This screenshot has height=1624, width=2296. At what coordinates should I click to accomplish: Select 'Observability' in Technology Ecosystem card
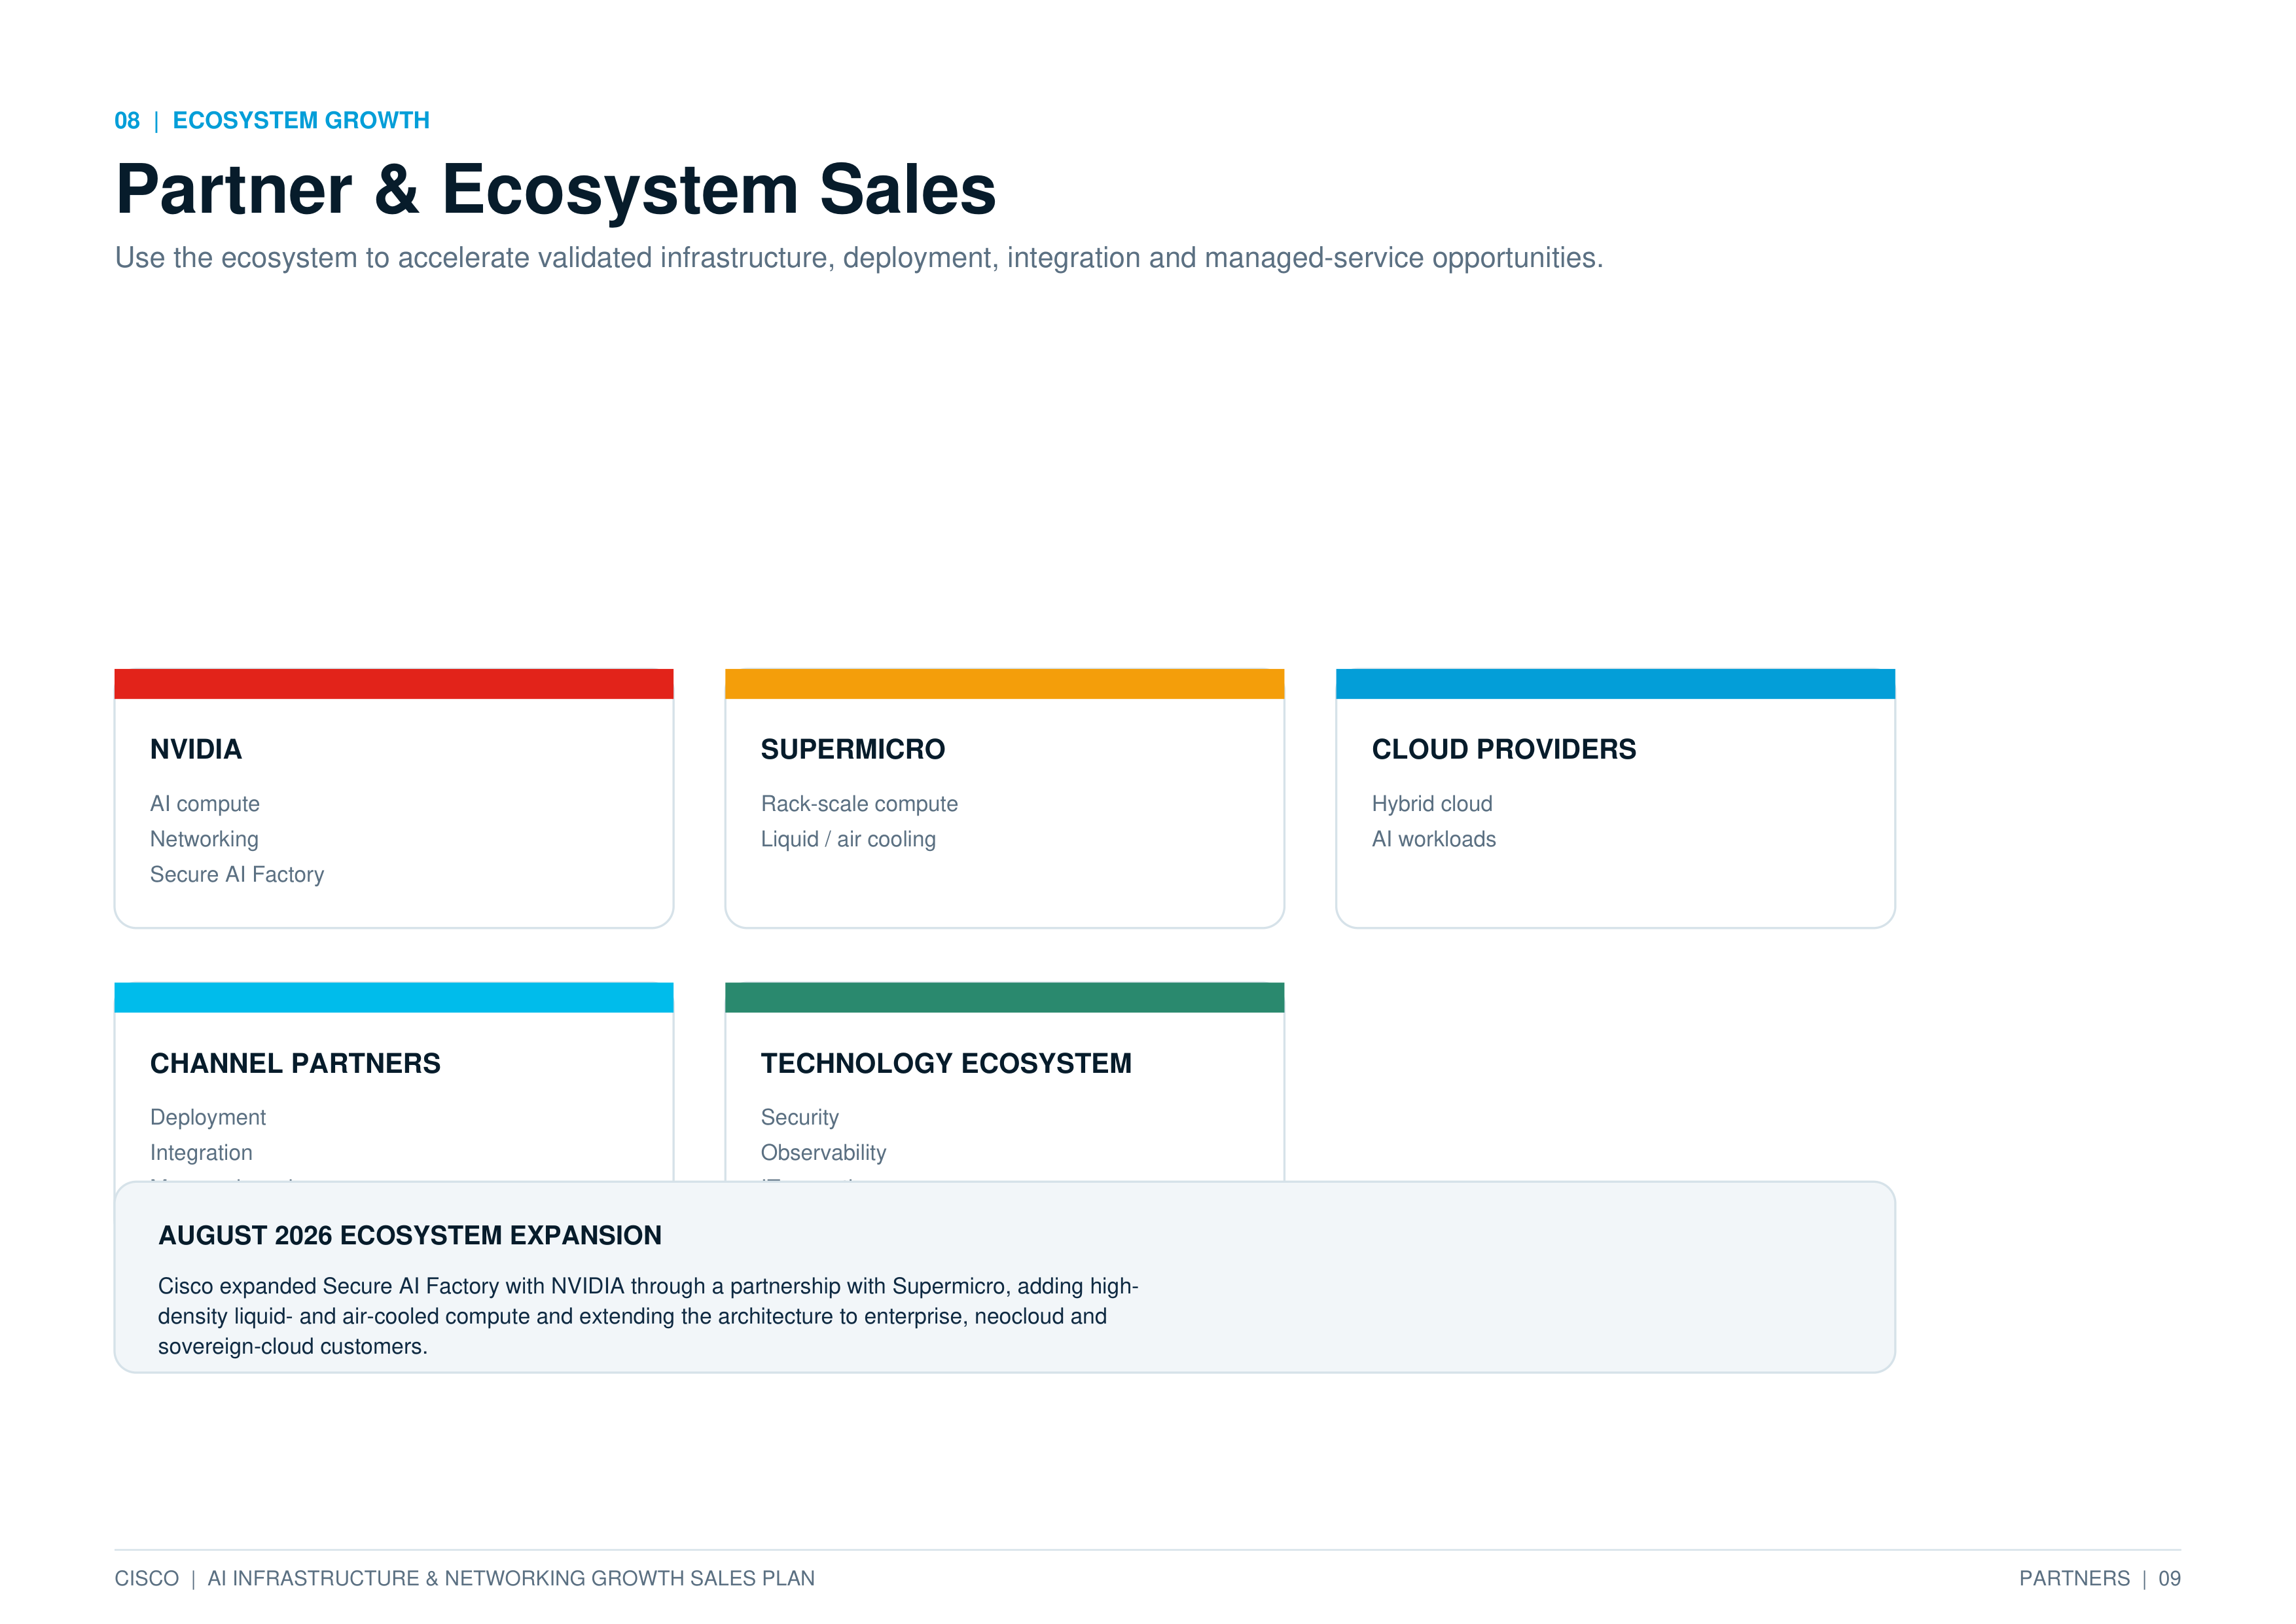coord(824,1153)
